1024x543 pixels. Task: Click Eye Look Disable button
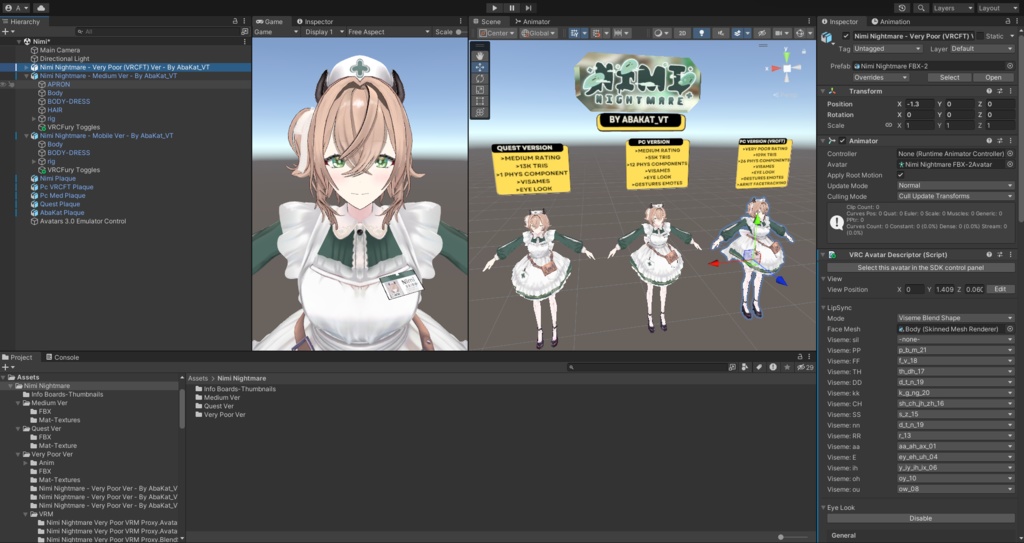coord(921,518)
